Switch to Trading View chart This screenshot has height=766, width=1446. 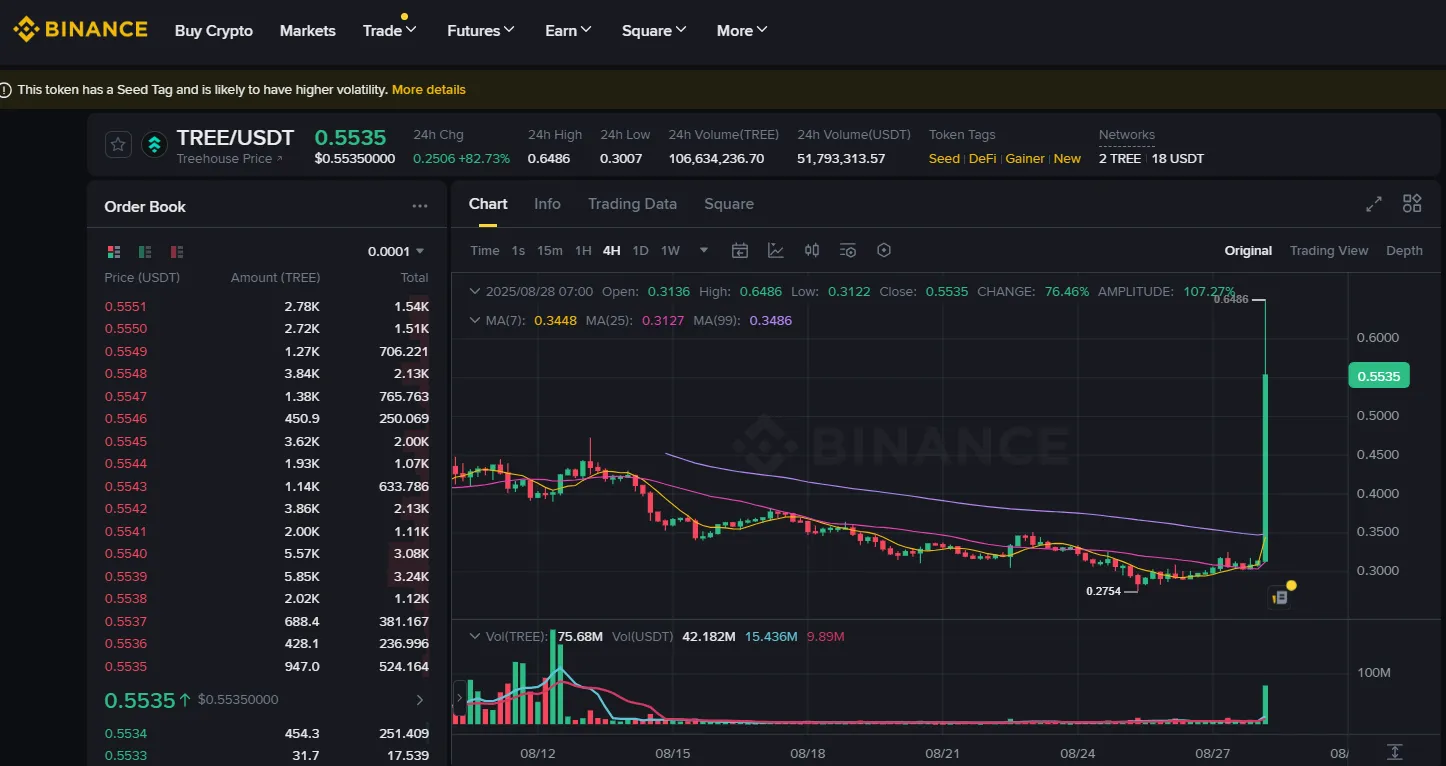point(1329,251)
